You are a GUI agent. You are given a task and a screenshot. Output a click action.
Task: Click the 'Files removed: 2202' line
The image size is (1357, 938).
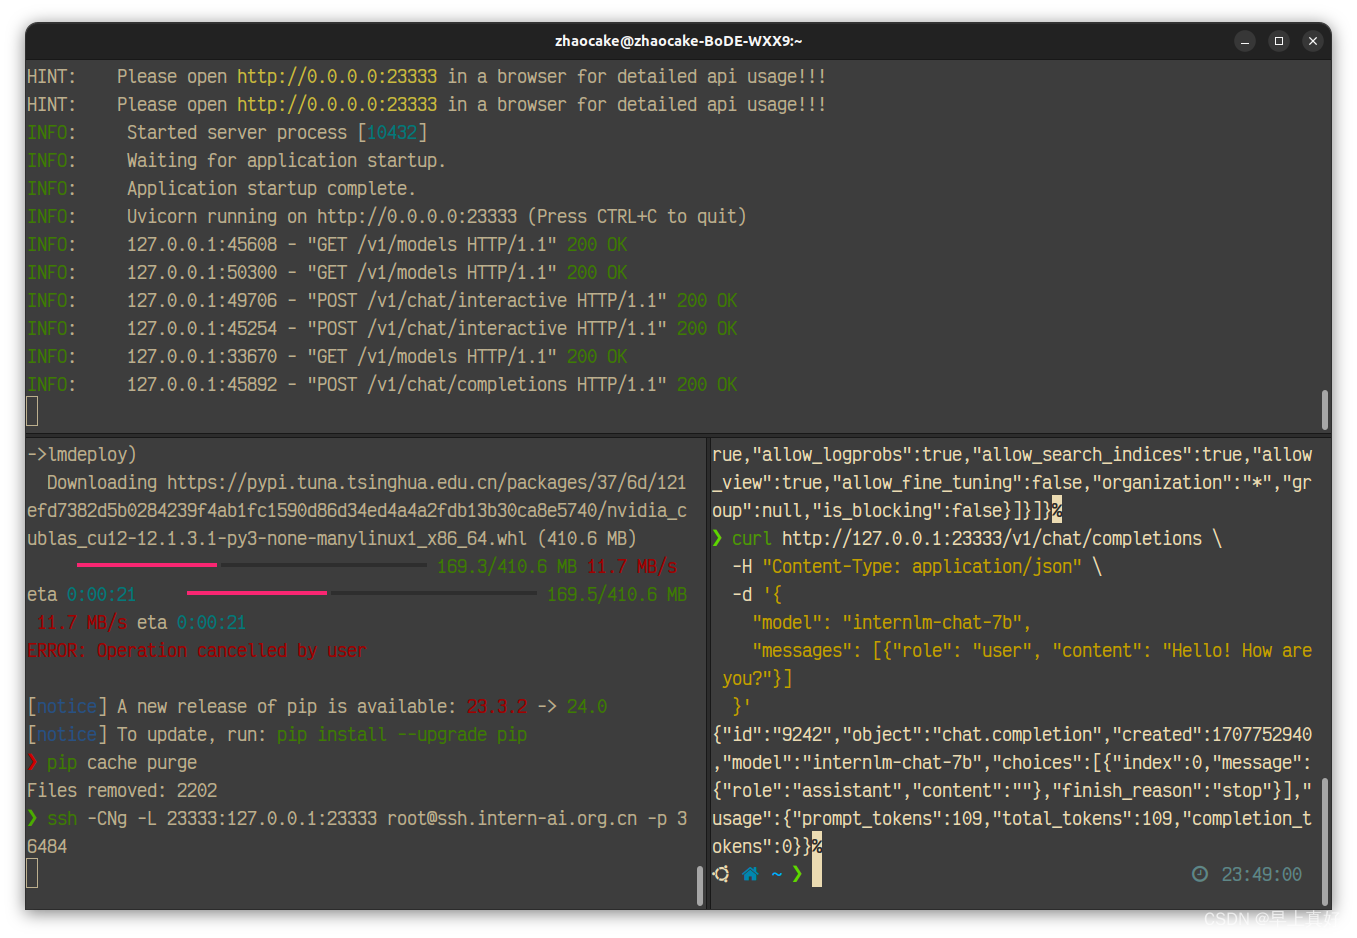[122, 791]
